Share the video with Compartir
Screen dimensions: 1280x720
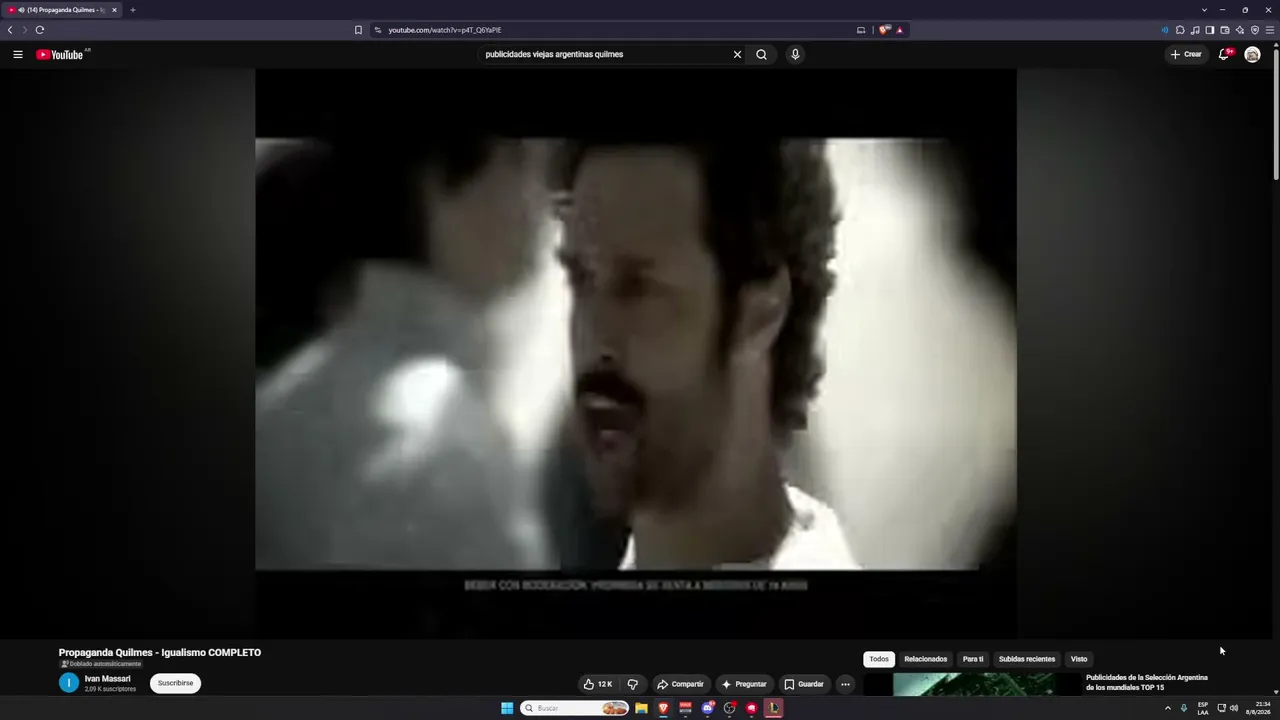coord(680,684)
